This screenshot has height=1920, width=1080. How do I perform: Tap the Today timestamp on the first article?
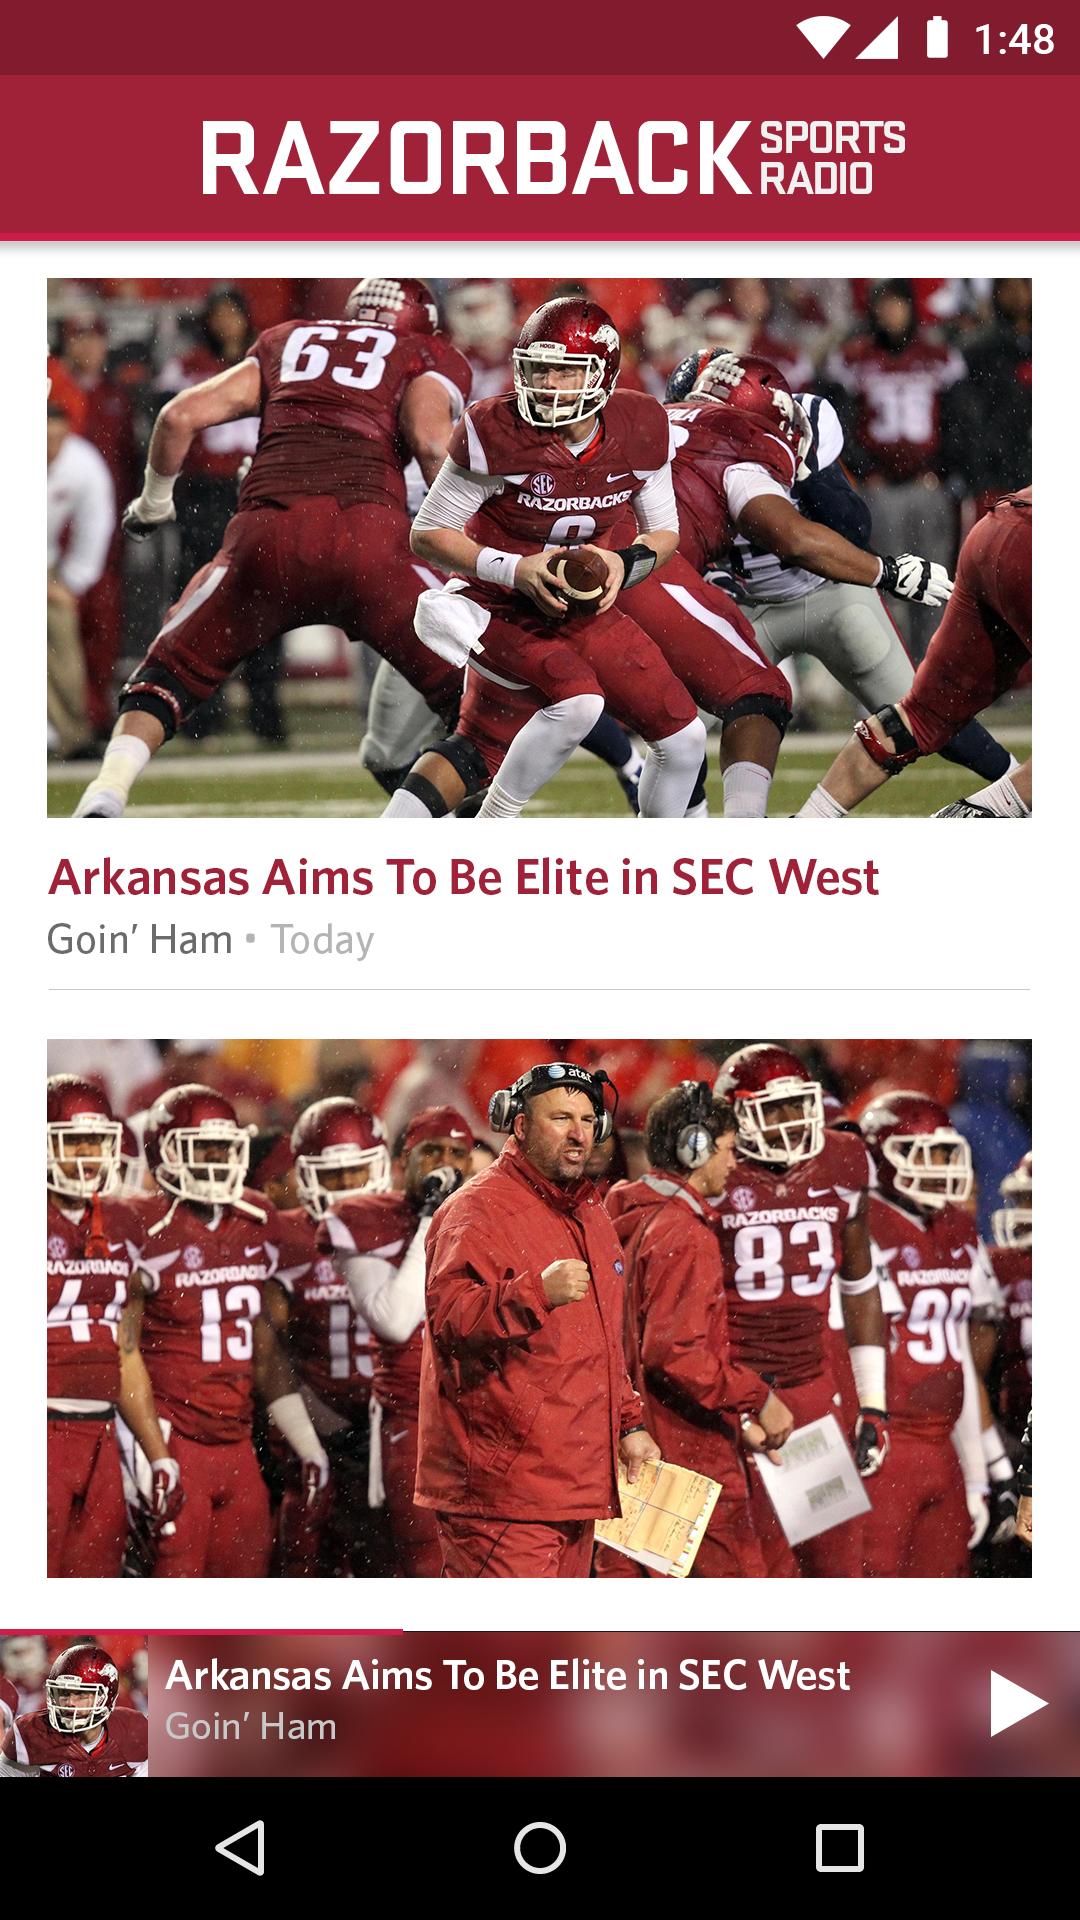point(323,939)
